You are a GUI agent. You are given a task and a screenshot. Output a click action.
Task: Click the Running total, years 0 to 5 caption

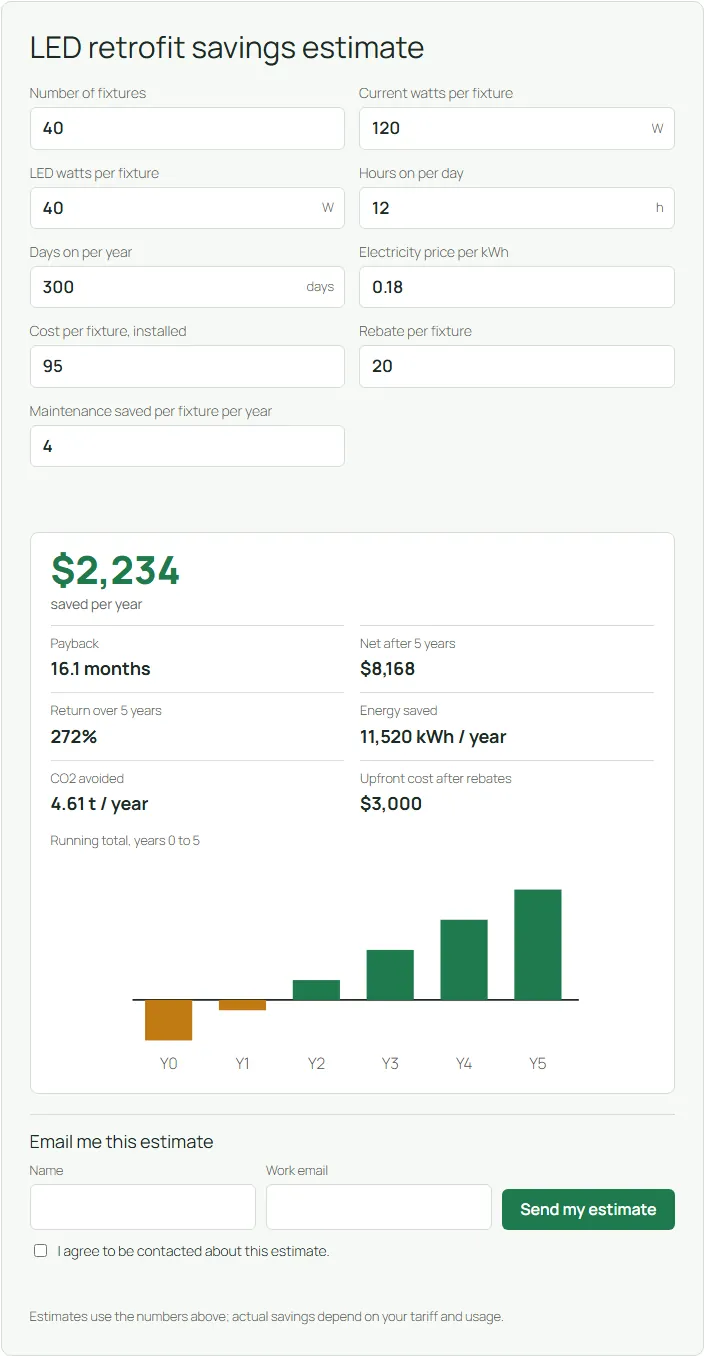(x=125, y=841)
